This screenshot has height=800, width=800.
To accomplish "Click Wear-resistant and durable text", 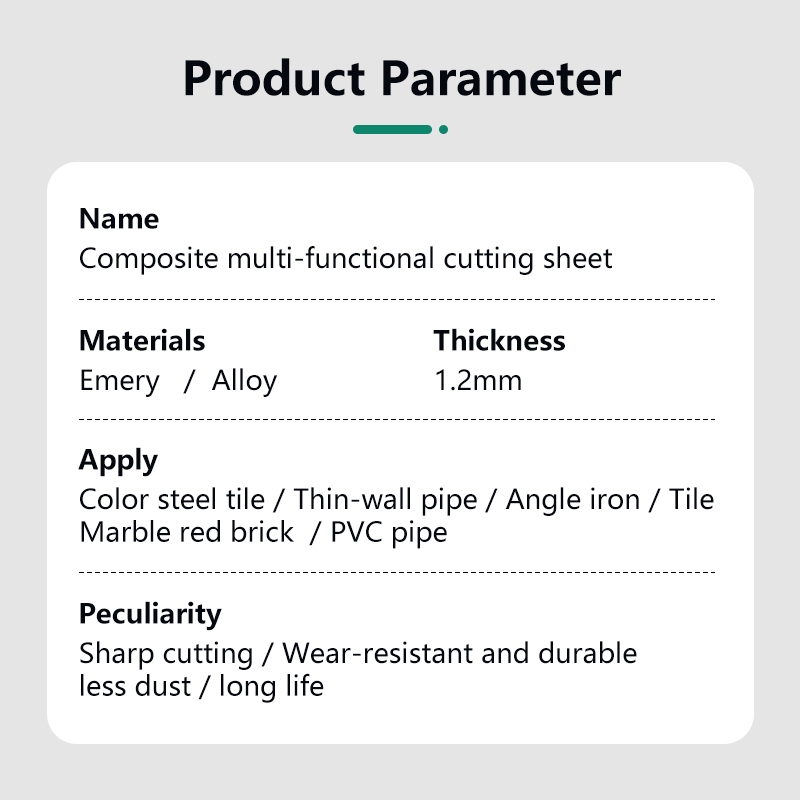I will pyautogui.click(x=460, y=654).
